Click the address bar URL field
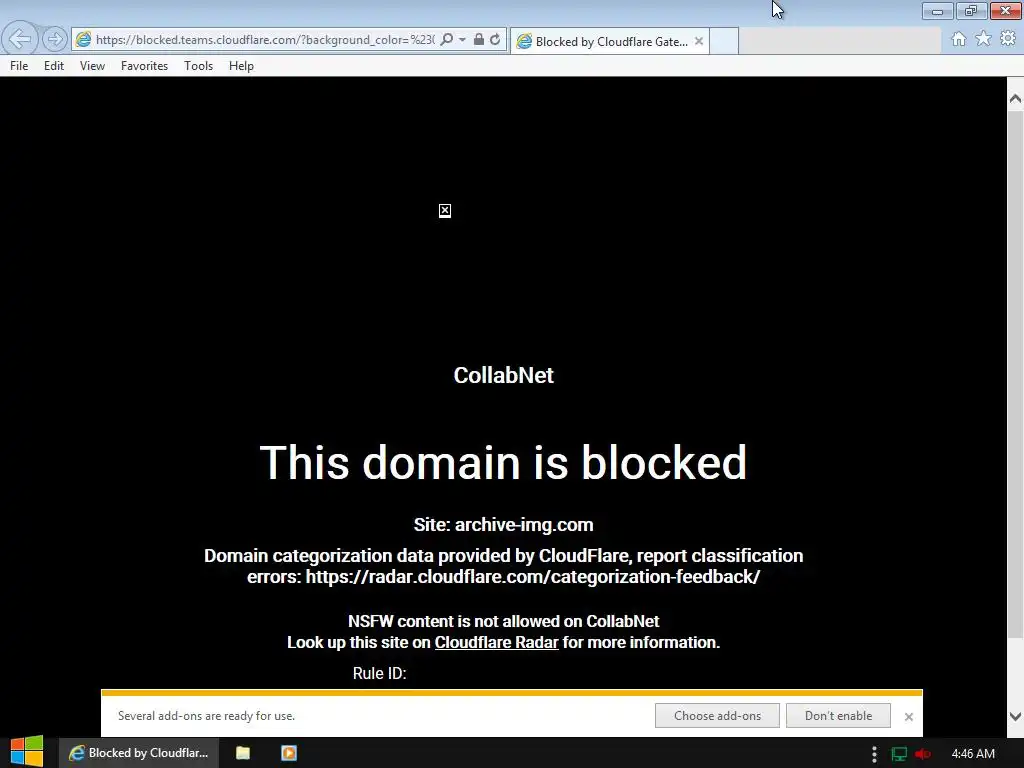 (x=264, y=40)
